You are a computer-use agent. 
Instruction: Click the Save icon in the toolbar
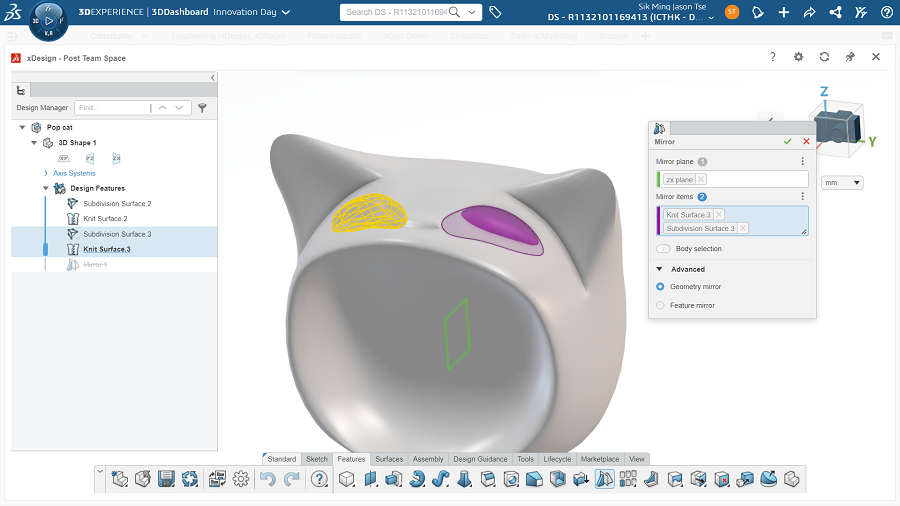167,479
